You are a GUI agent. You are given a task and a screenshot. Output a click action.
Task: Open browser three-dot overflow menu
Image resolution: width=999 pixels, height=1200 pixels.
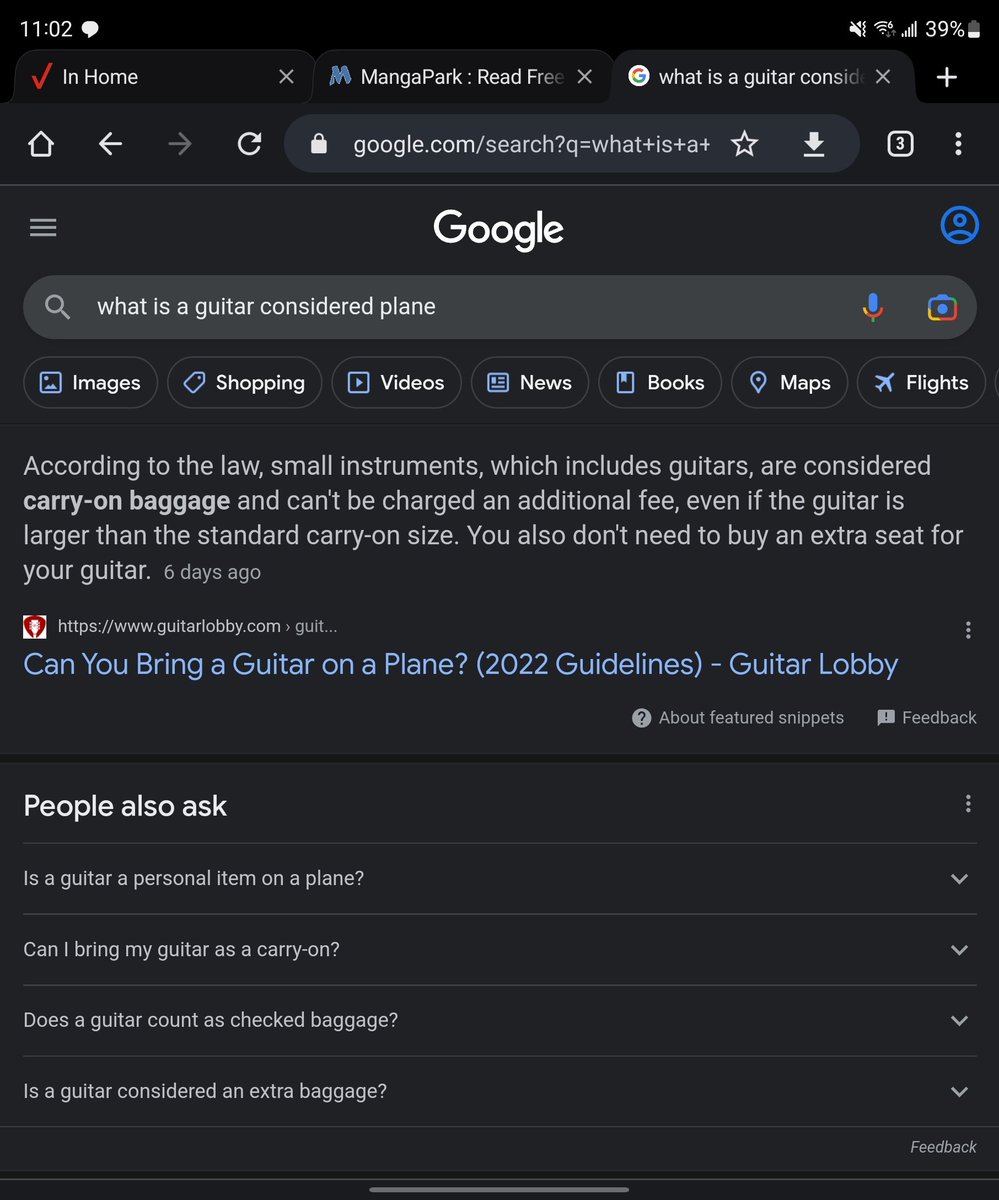[x=958, y=144]
